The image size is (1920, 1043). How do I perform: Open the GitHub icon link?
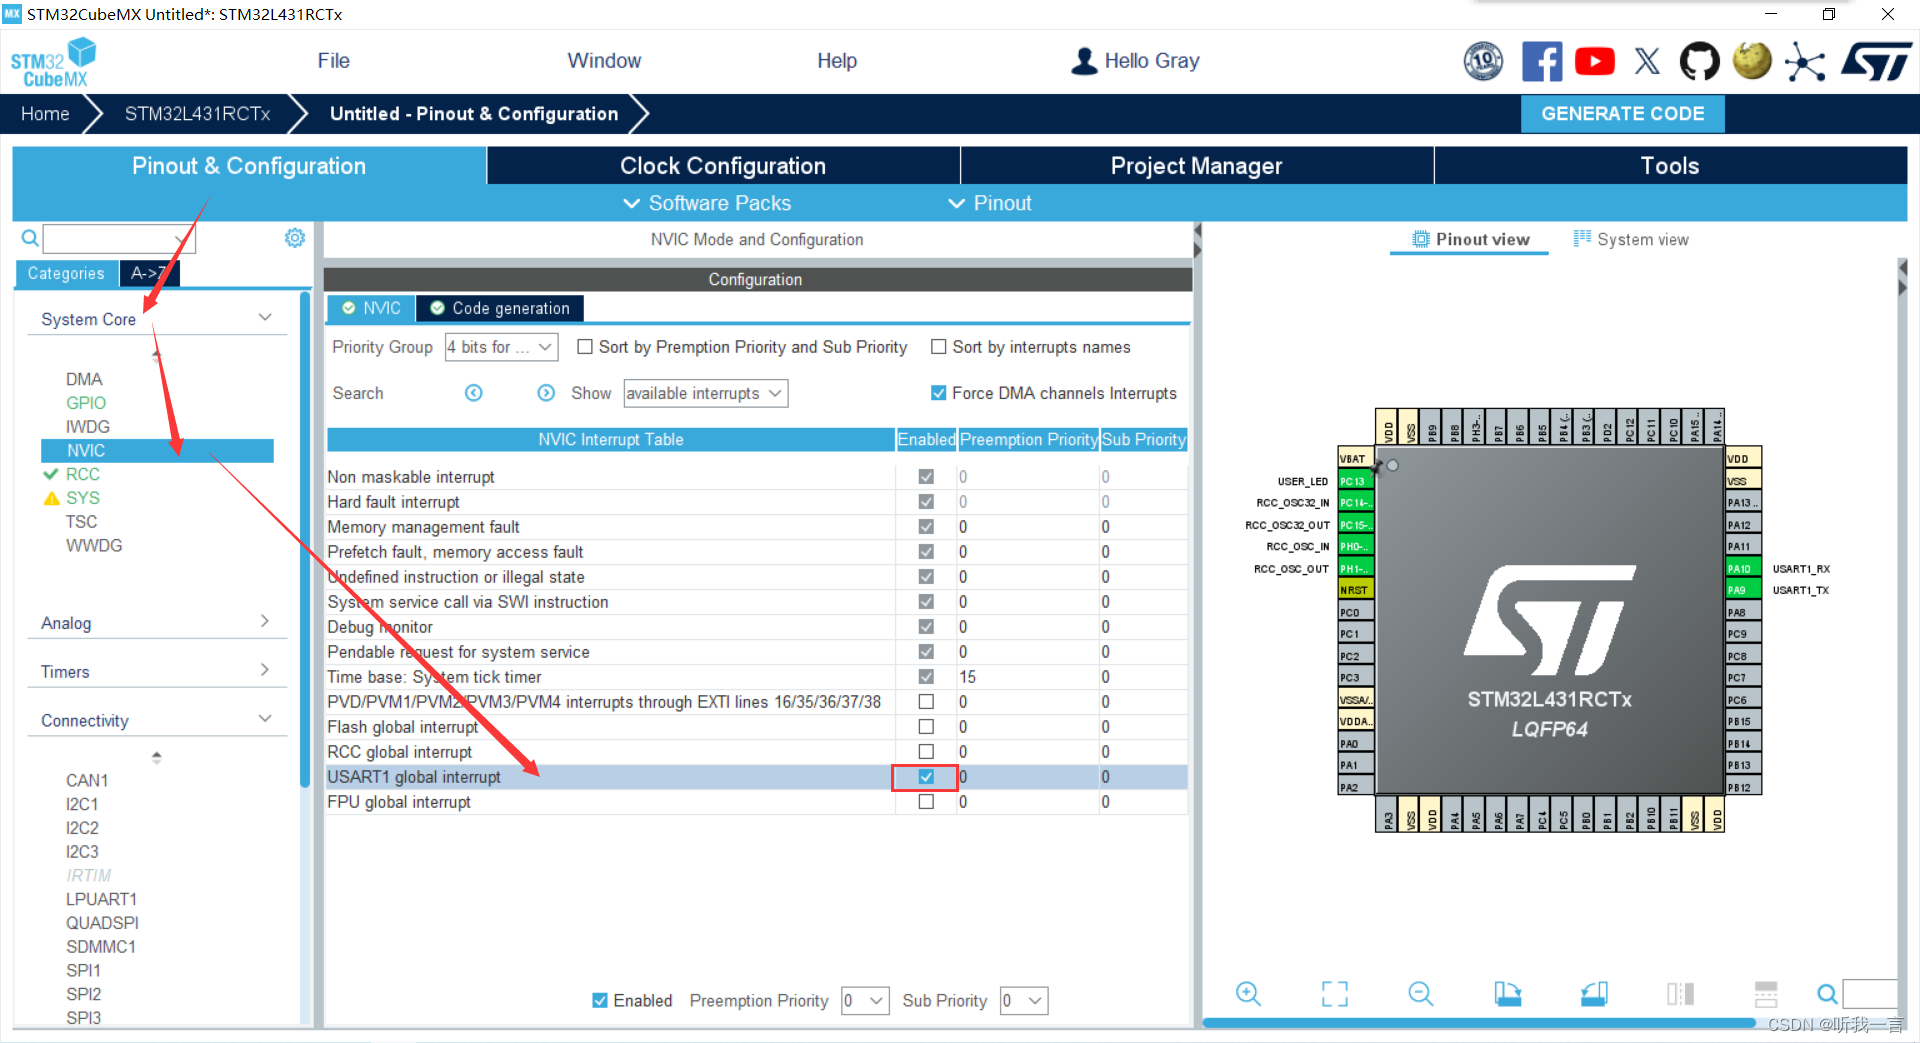1699,61
